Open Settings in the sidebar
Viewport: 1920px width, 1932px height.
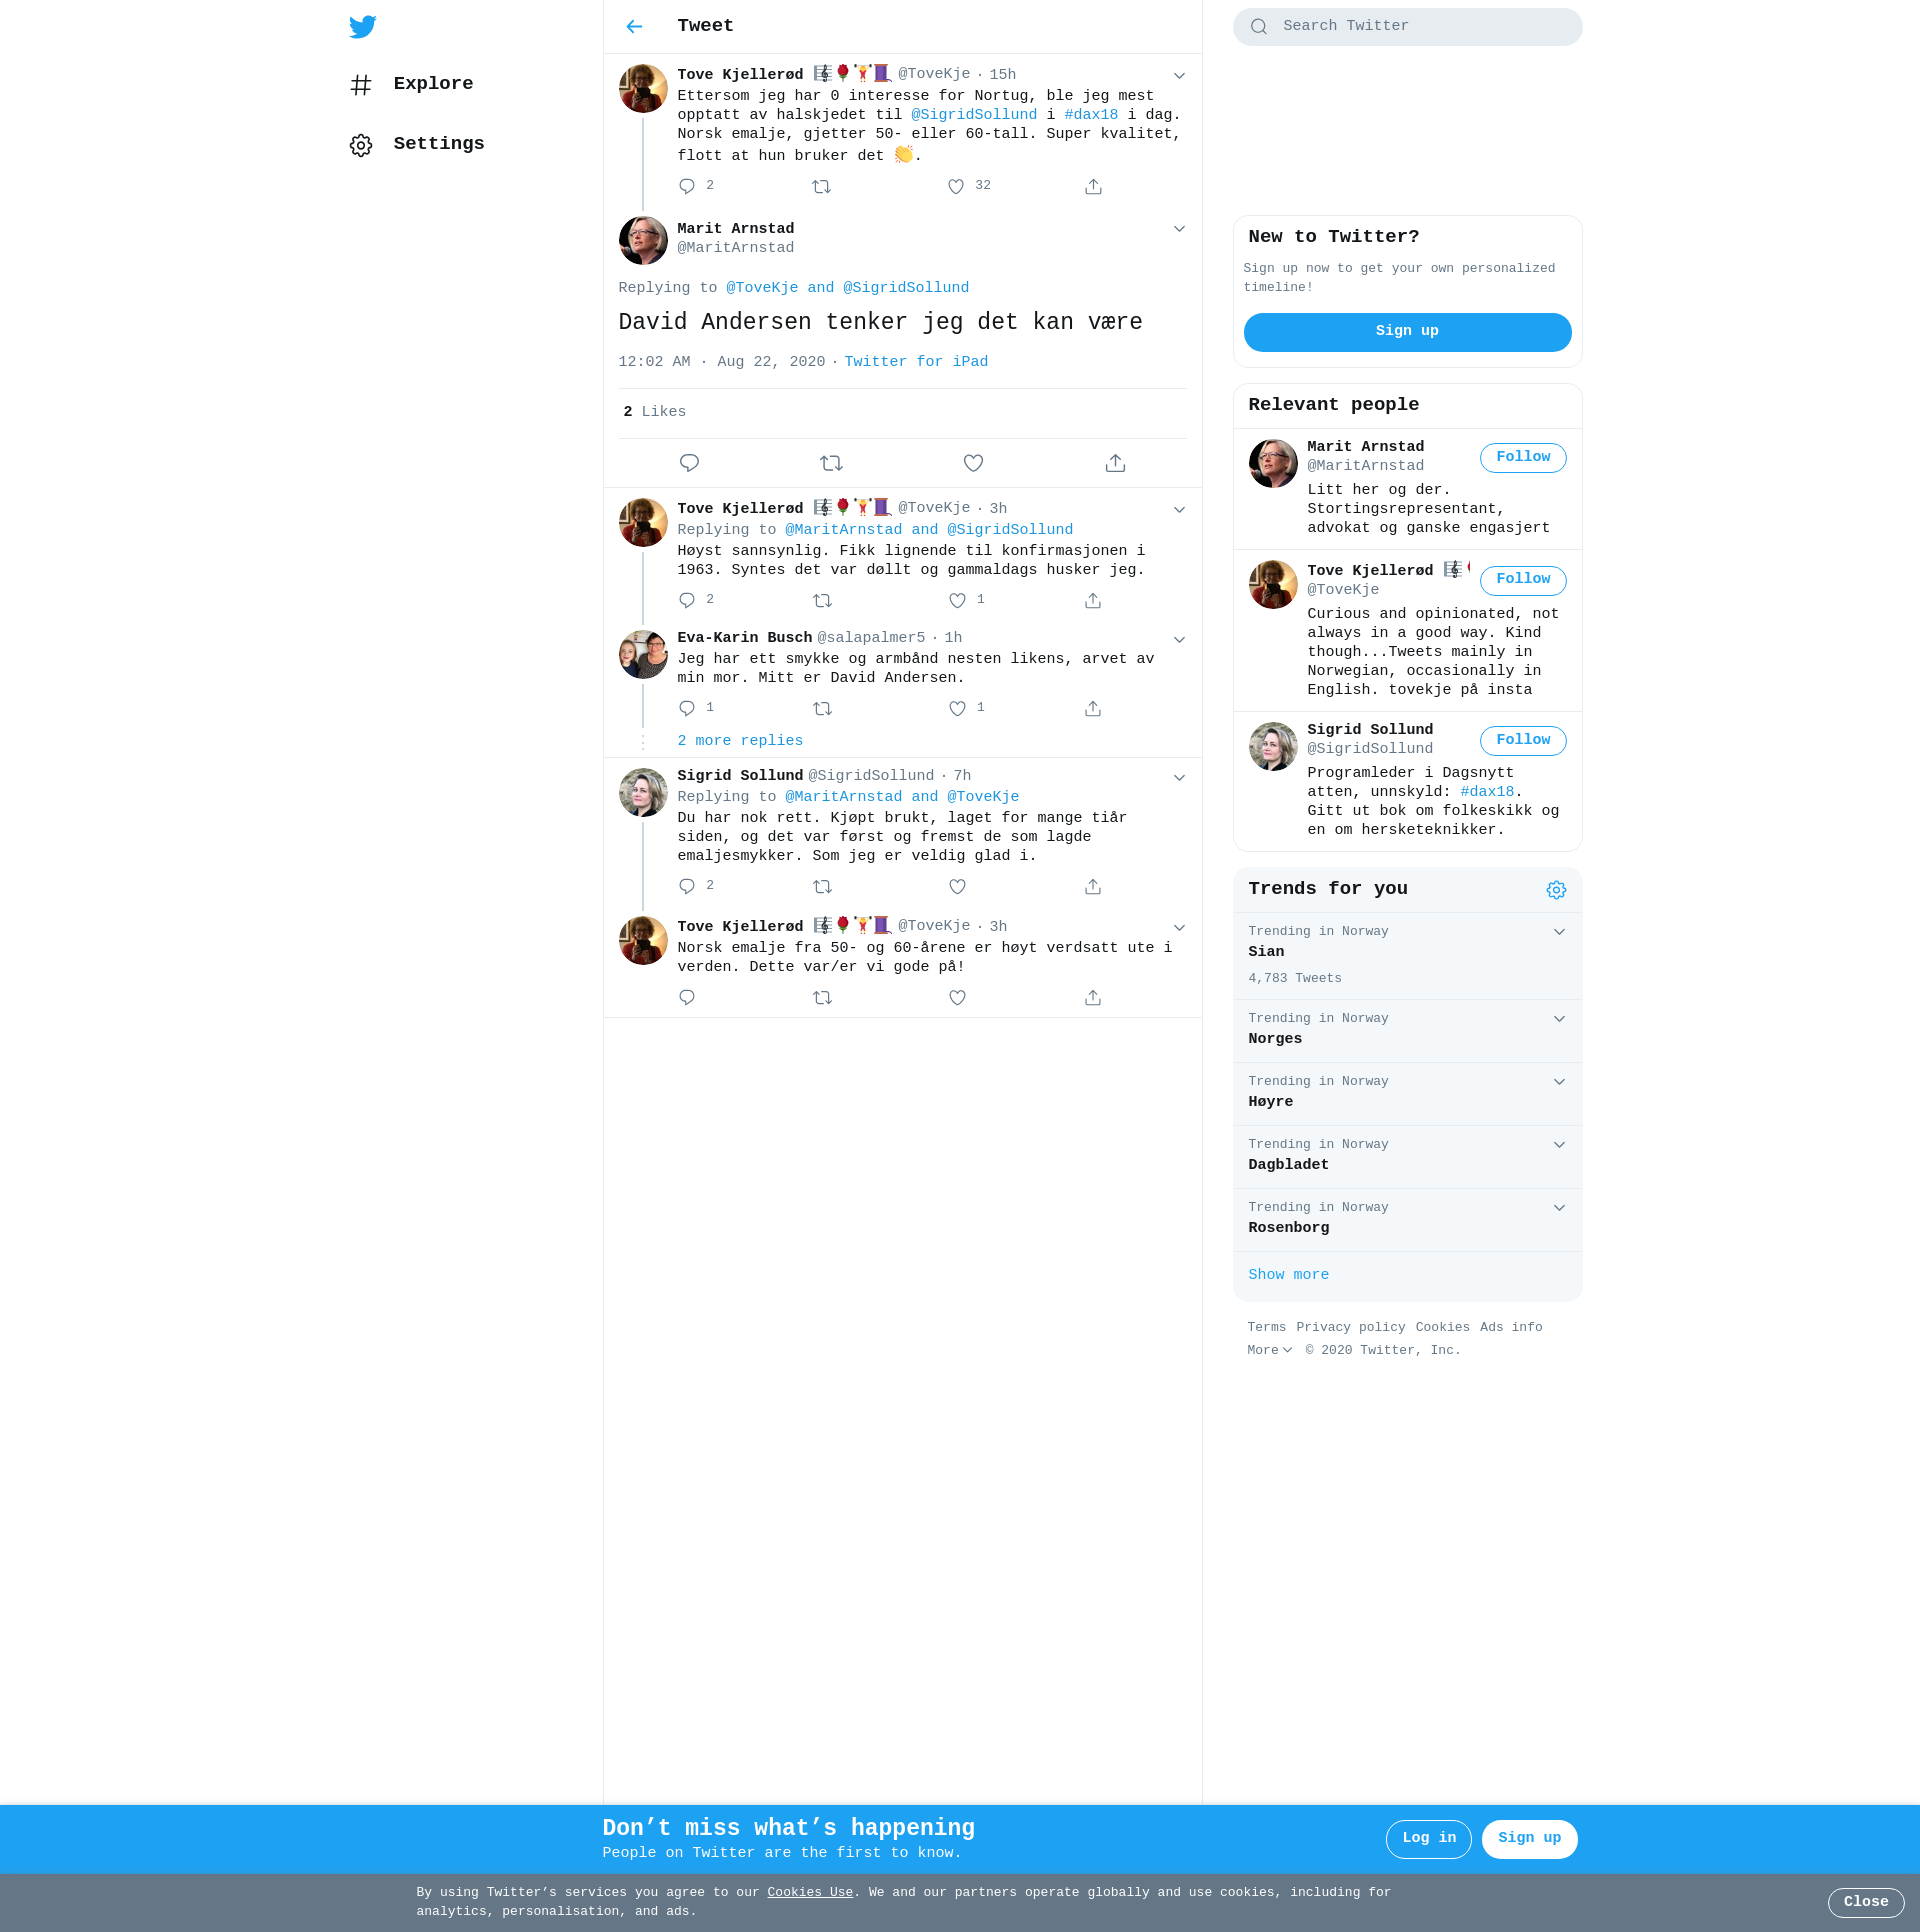438,144
